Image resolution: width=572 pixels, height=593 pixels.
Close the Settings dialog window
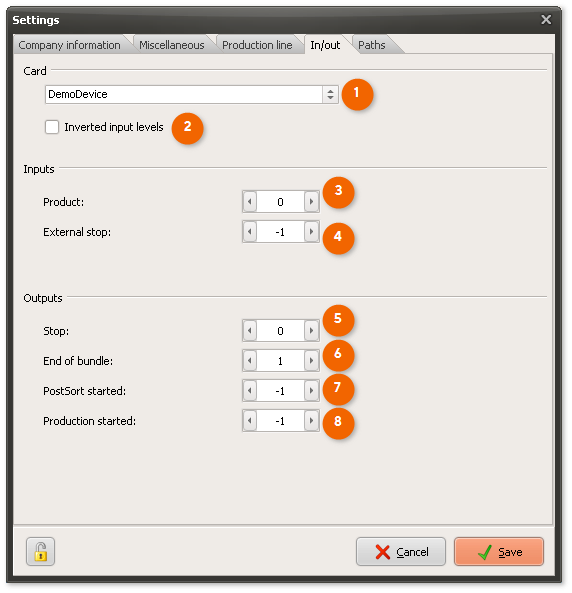coord(546,20)
